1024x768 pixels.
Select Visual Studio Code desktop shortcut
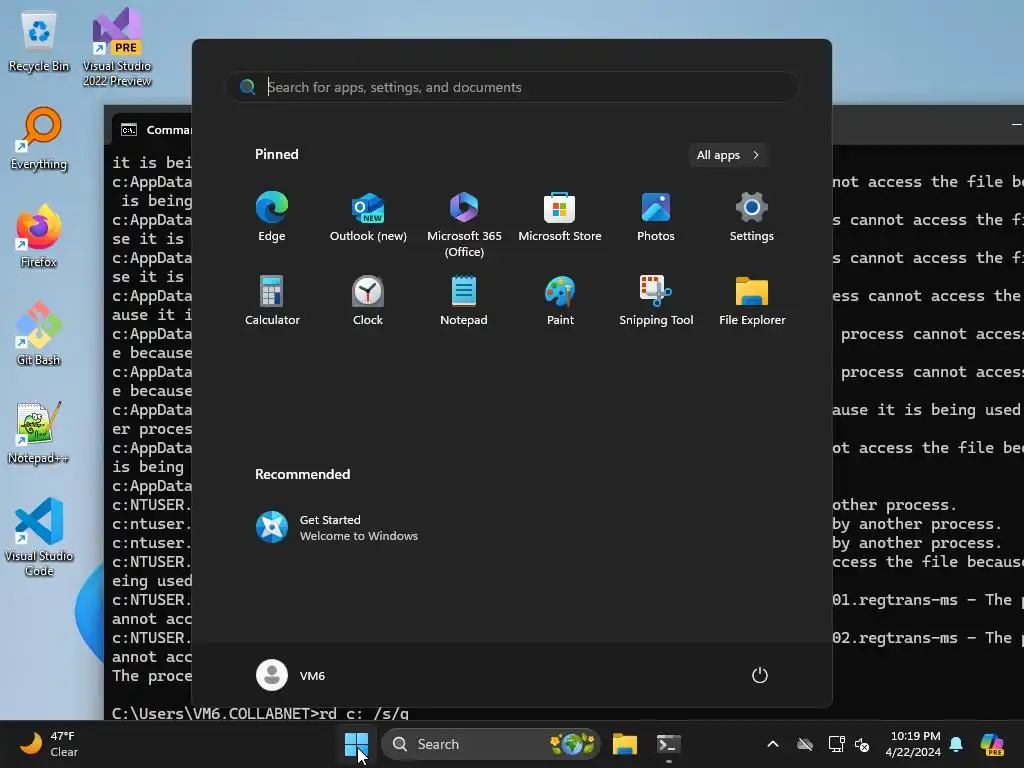(39, 537)
